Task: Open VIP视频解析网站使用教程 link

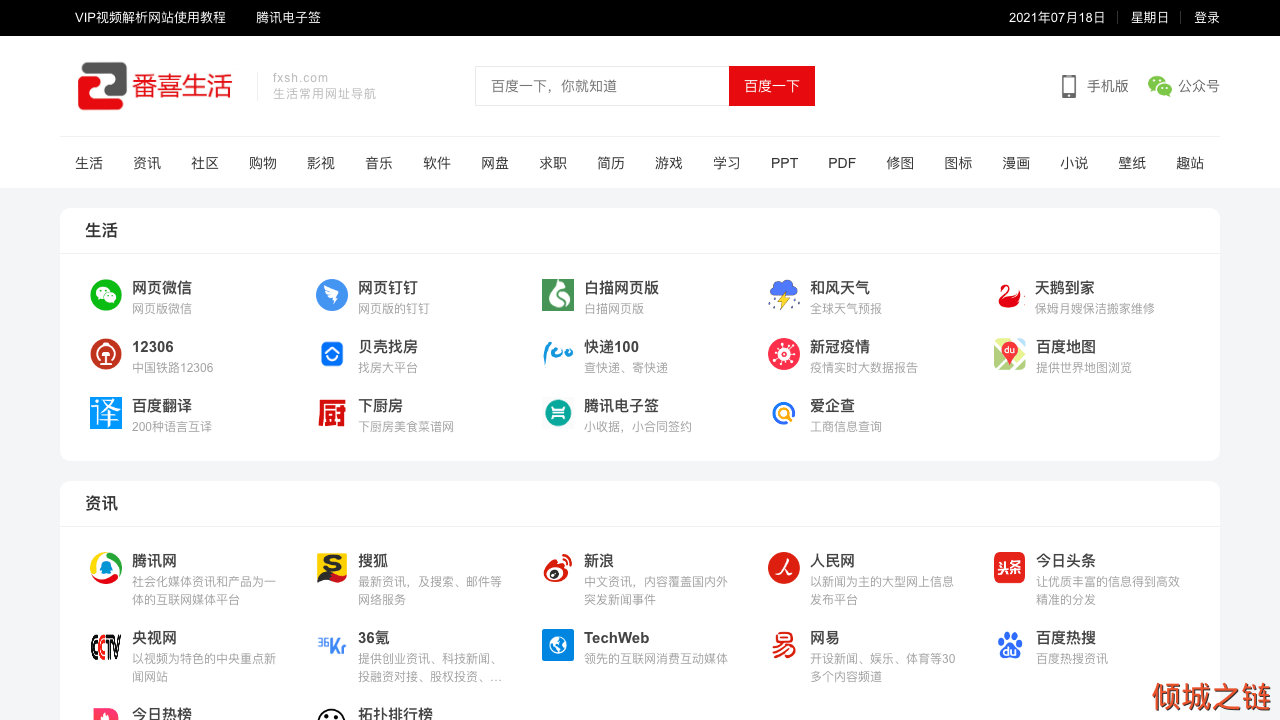Action: click(x=150, y=18)
